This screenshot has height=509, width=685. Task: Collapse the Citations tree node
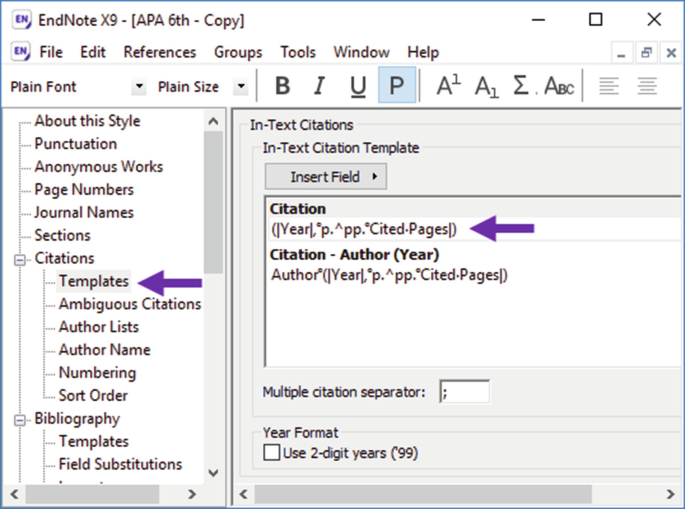[20, 259]
